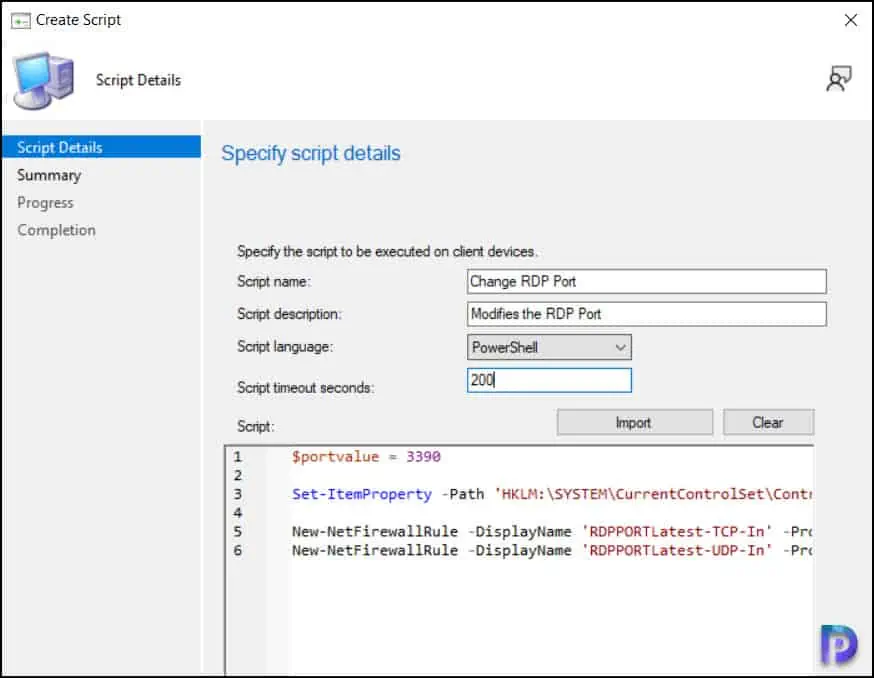Click the 'Script timeout seconds:' label
Screen dimensions: 874x678
point(305,388)
